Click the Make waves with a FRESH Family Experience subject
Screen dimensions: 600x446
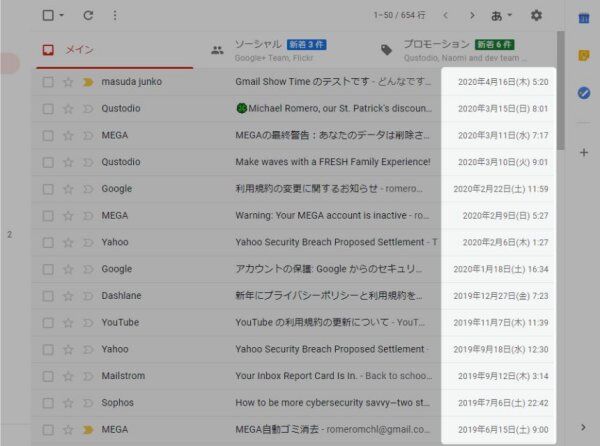coord(333,162)
